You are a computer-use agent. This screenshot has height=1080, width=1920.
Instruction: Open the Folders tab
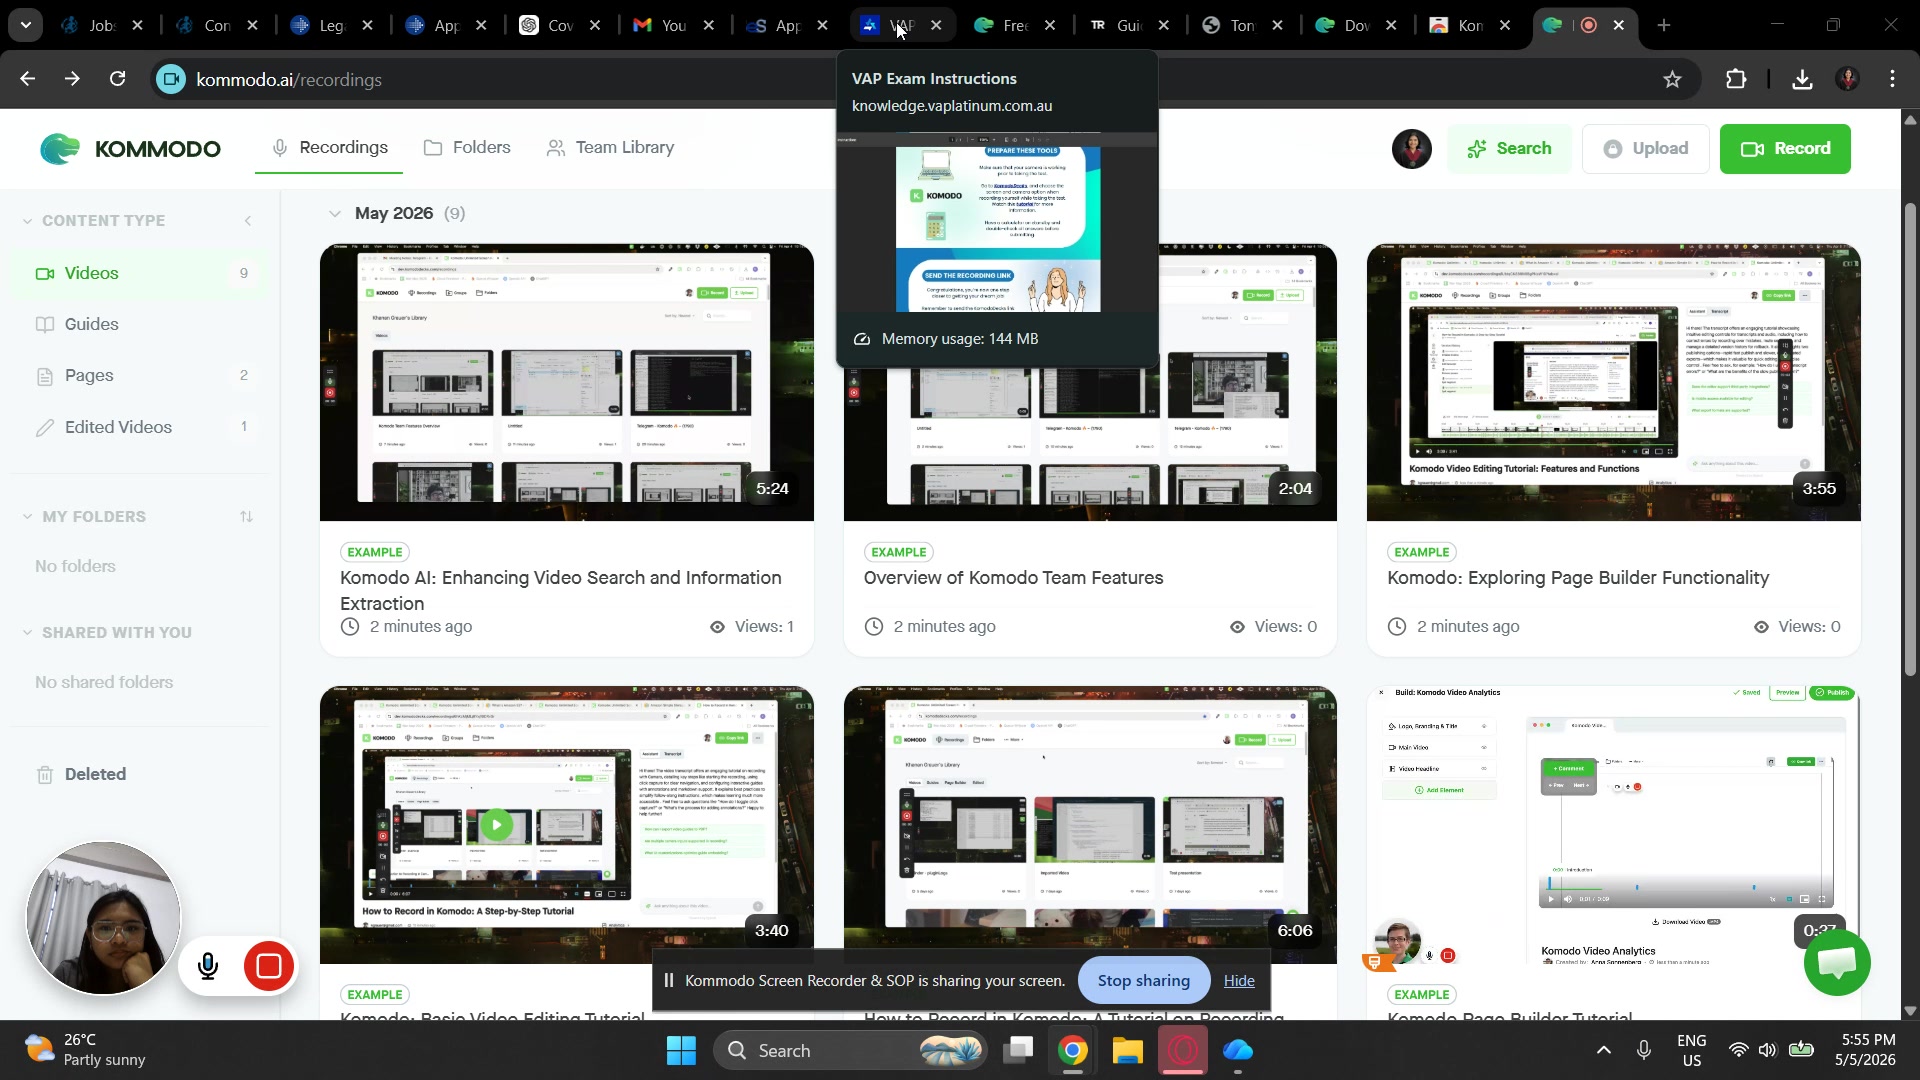pos(467,148)
